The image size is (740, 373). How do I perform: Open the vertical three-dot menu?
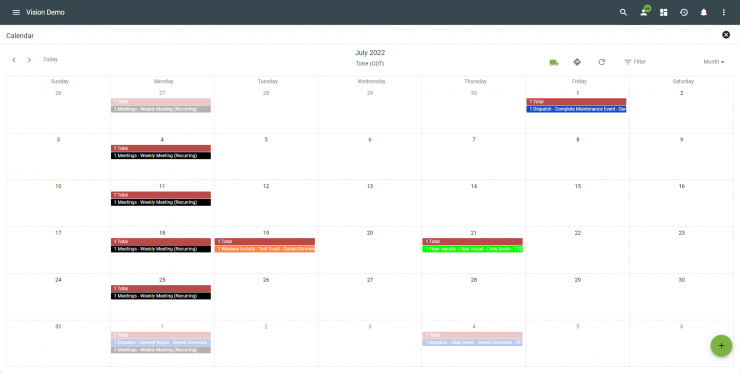(723, 12)
